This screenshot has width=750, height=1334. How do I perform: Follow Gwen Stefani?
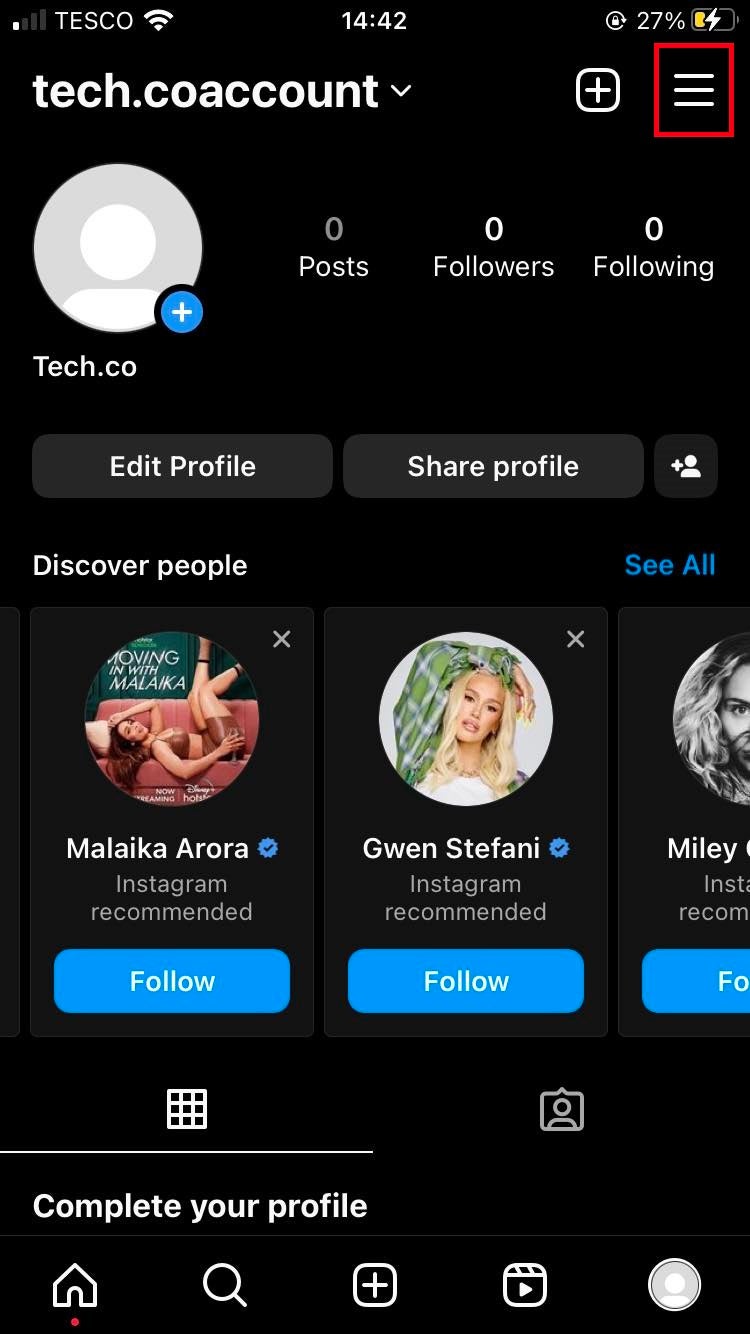(466, 981)
